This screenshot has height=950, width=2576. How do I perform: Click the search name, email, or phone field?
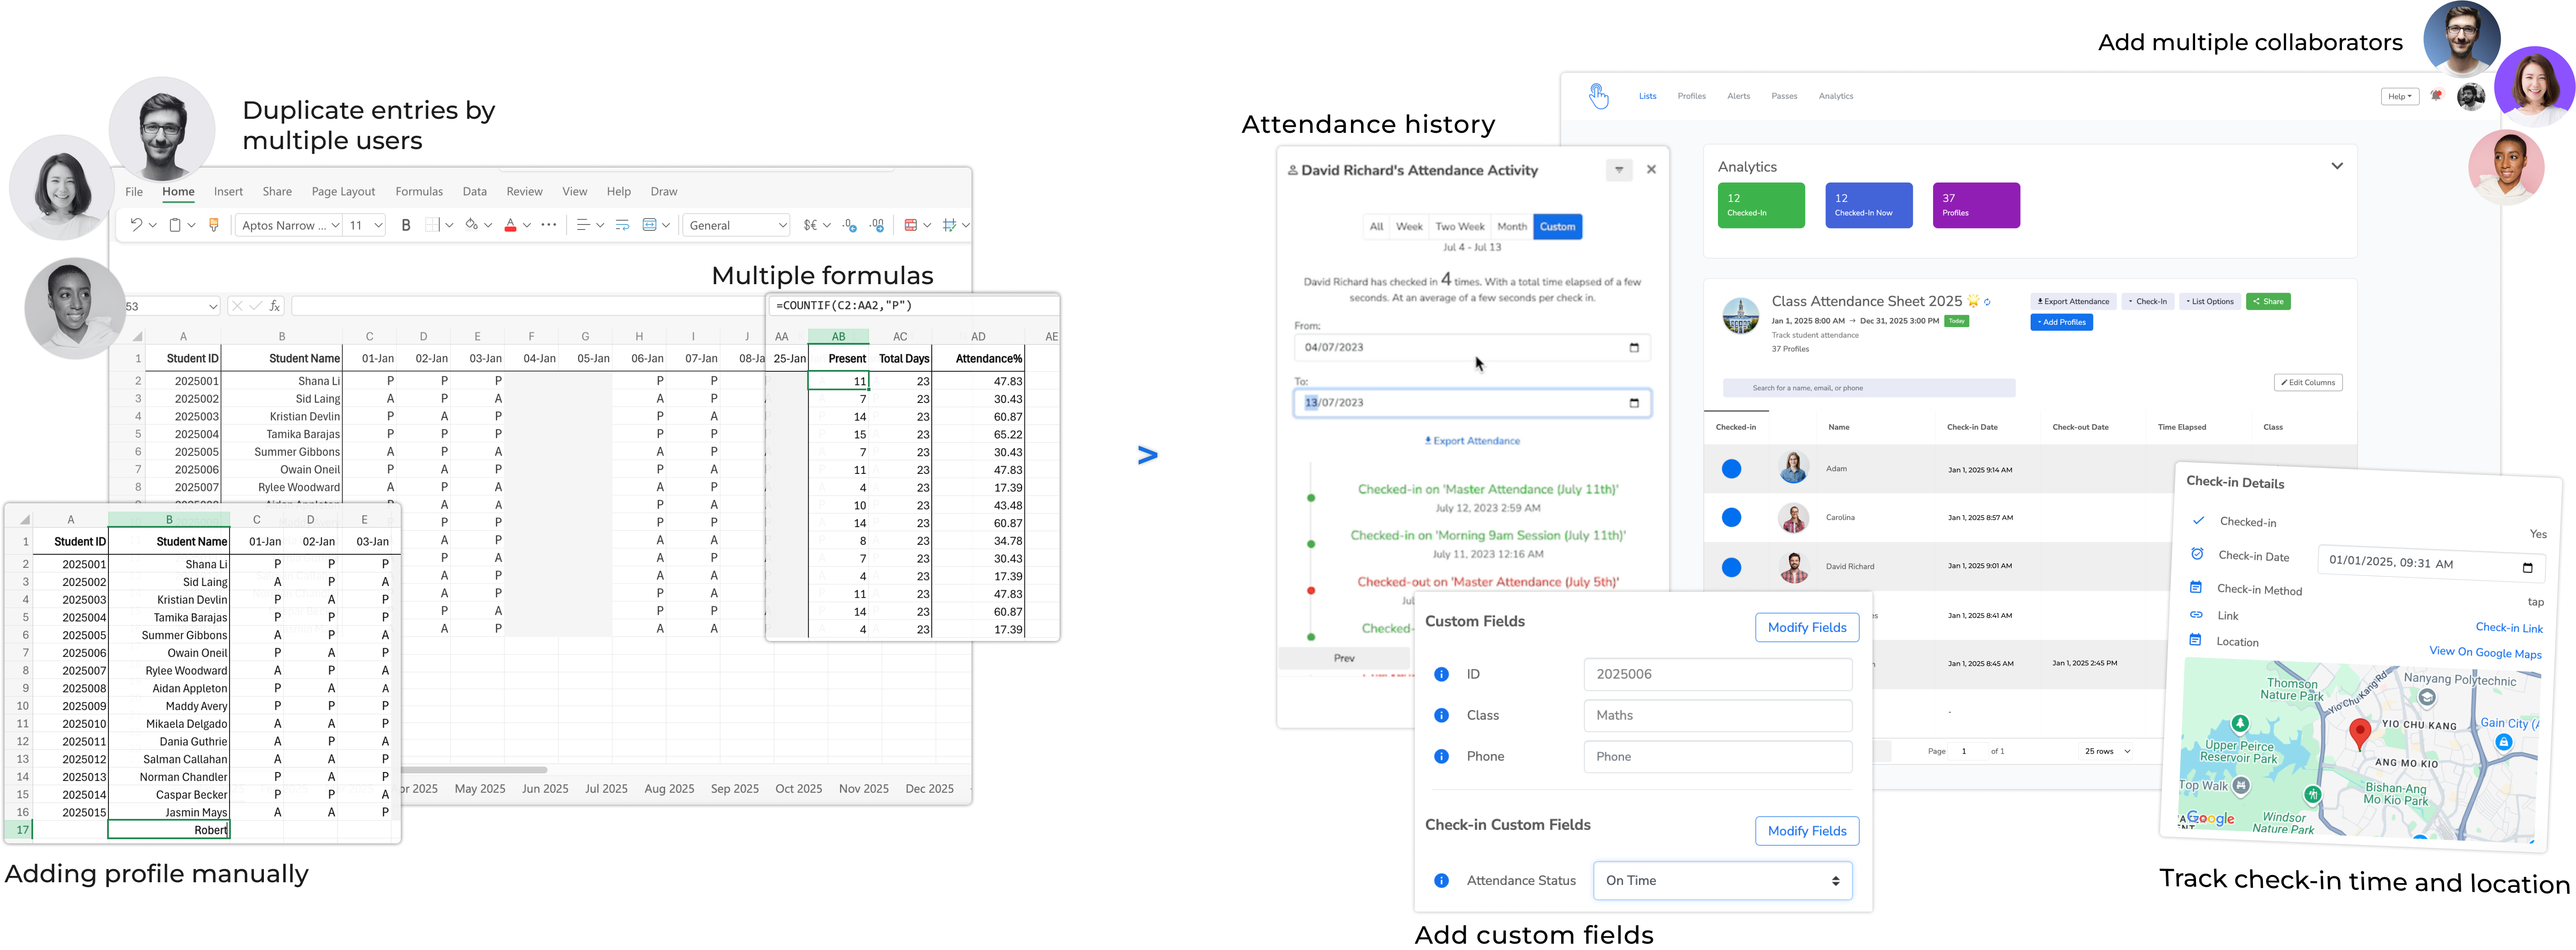pos(1868,388)
